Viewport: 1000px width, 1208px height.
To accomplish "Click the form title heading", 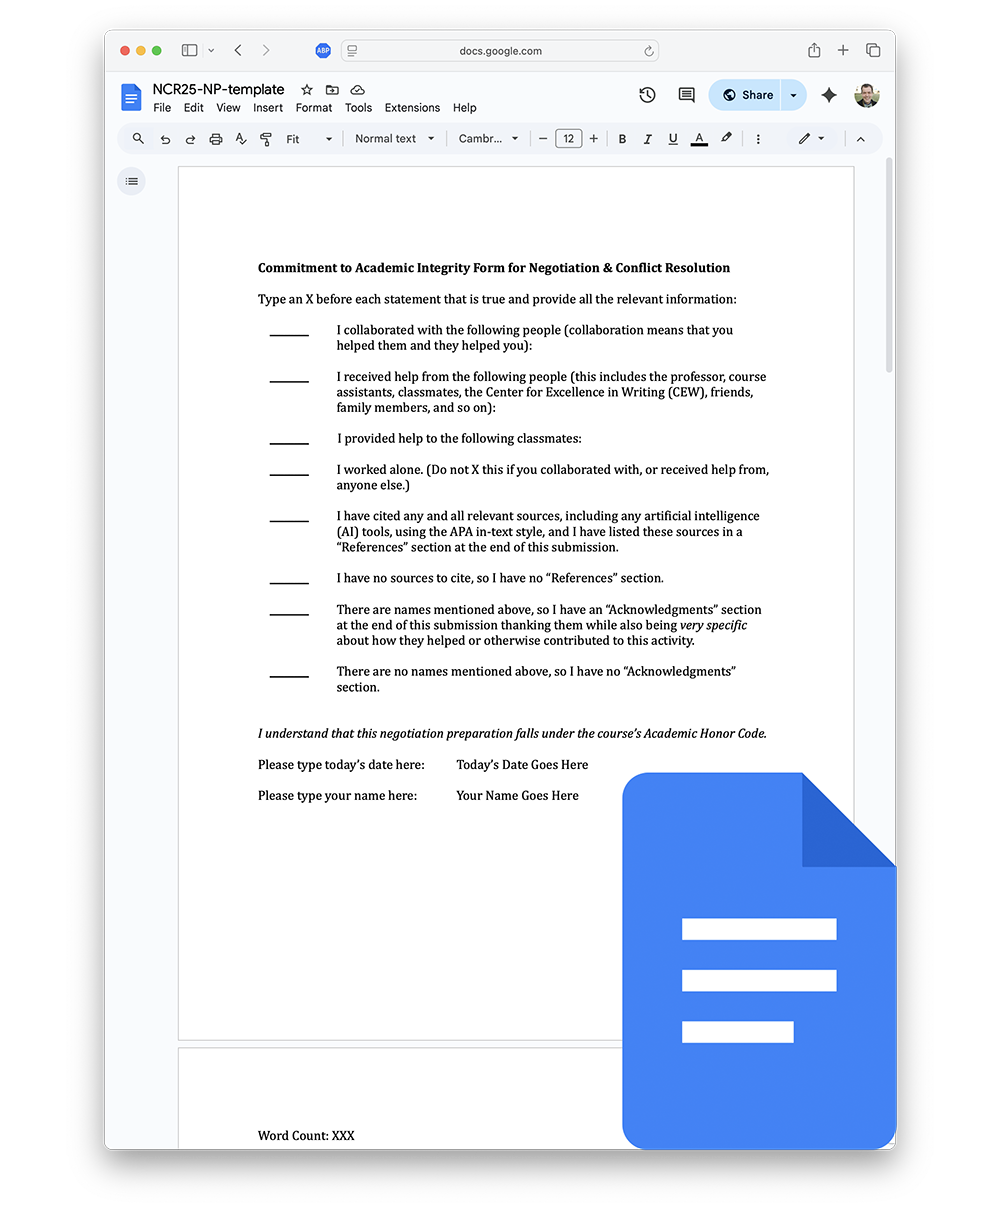I will pos(494,268).
